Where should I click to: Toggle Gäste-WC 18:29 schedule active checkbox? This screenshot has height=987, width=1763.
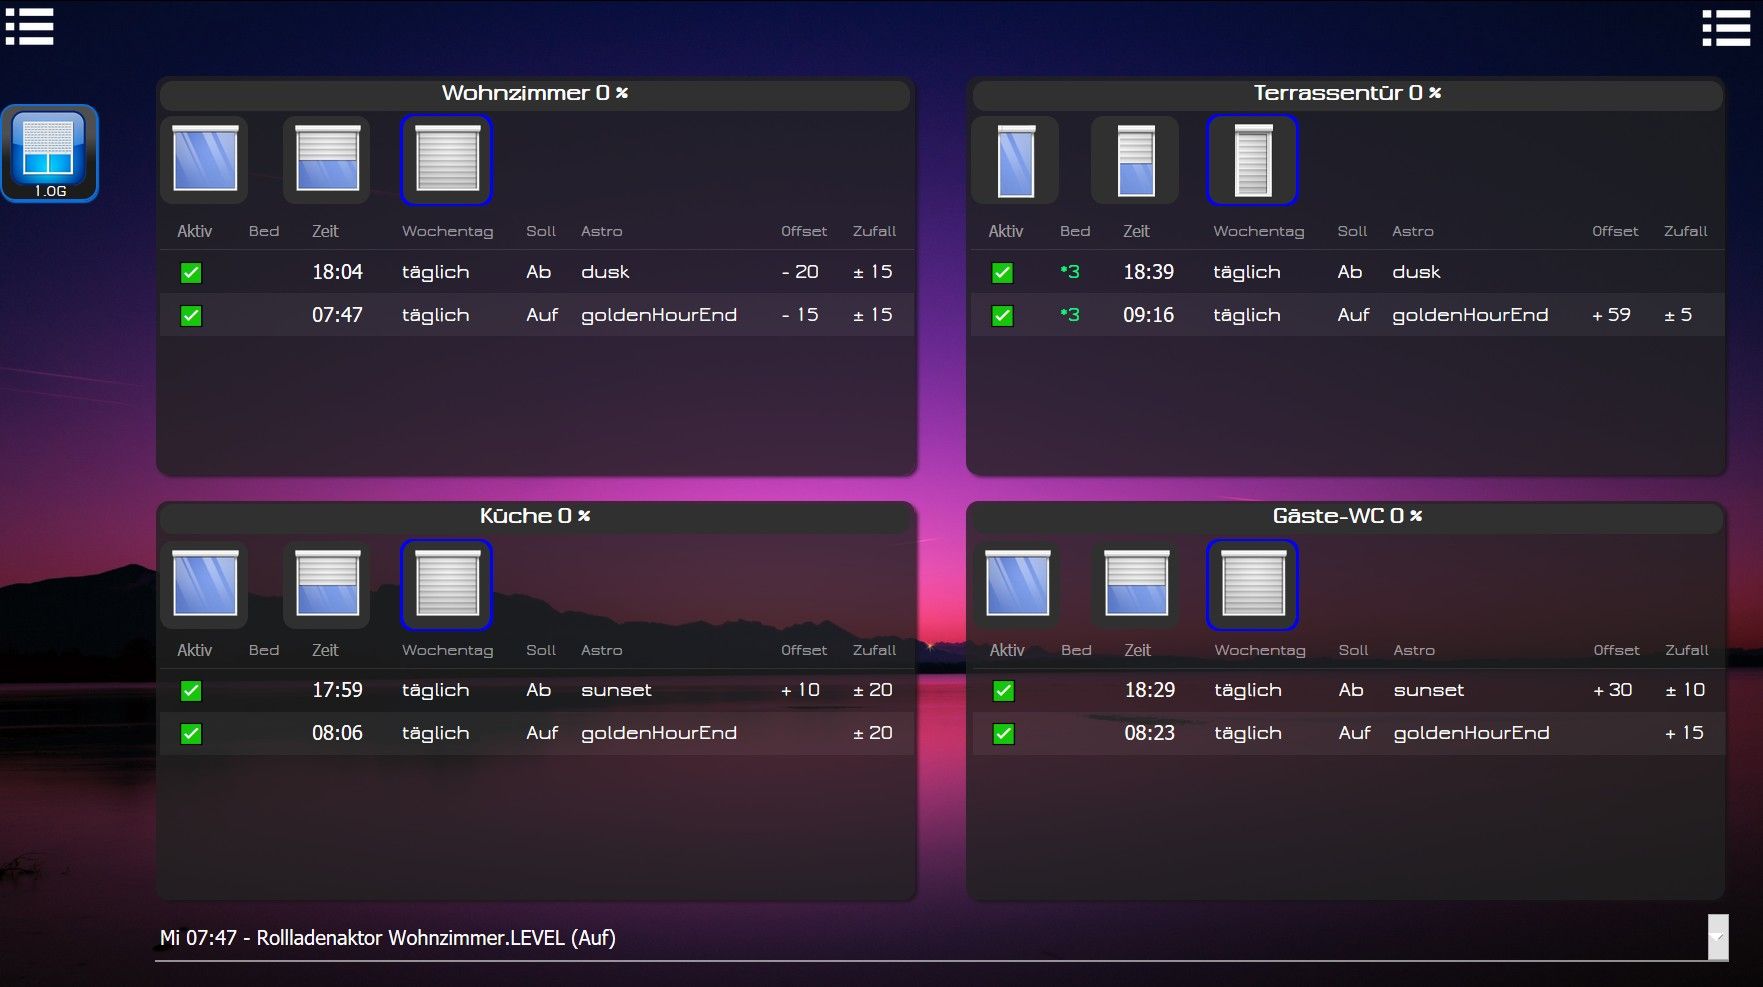click(x=1004, y=691)
